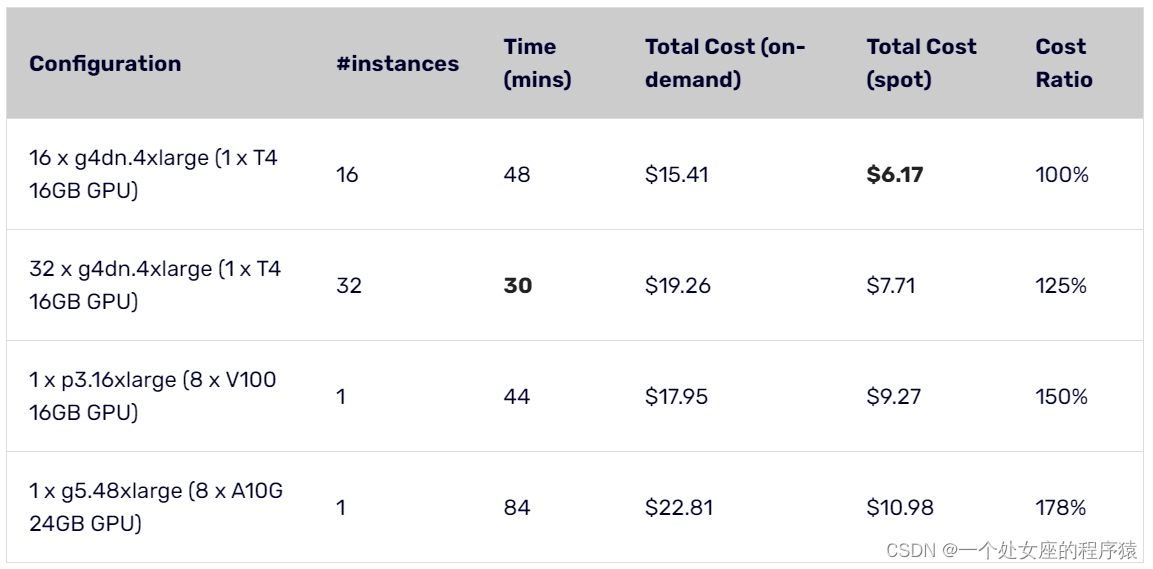1153x569 pixels.
Task: Click the Cost Ratio column header
Action: 1064,63
